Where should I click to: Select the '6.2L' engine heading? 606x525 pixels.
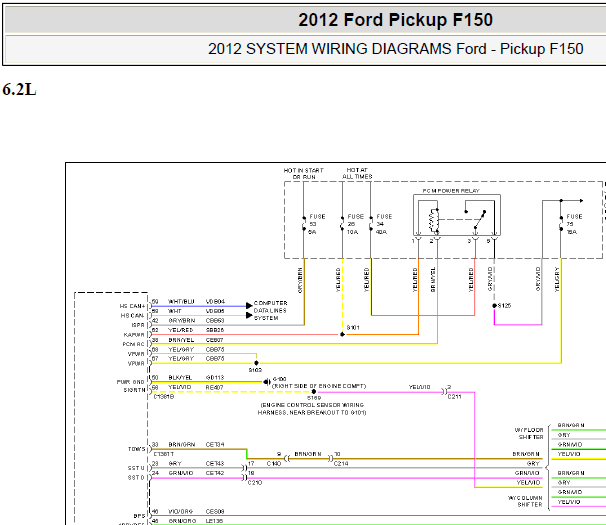click(x=19, y=89)
